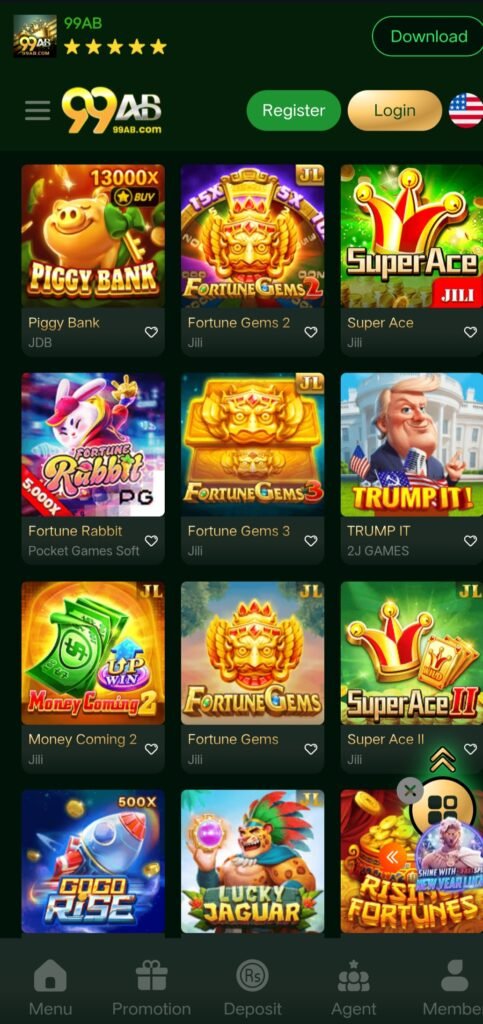The height and width of the screenshot is (1024, 483).
Task: Favorite Piggy Bank with heart icon
Action: (151, 332)
